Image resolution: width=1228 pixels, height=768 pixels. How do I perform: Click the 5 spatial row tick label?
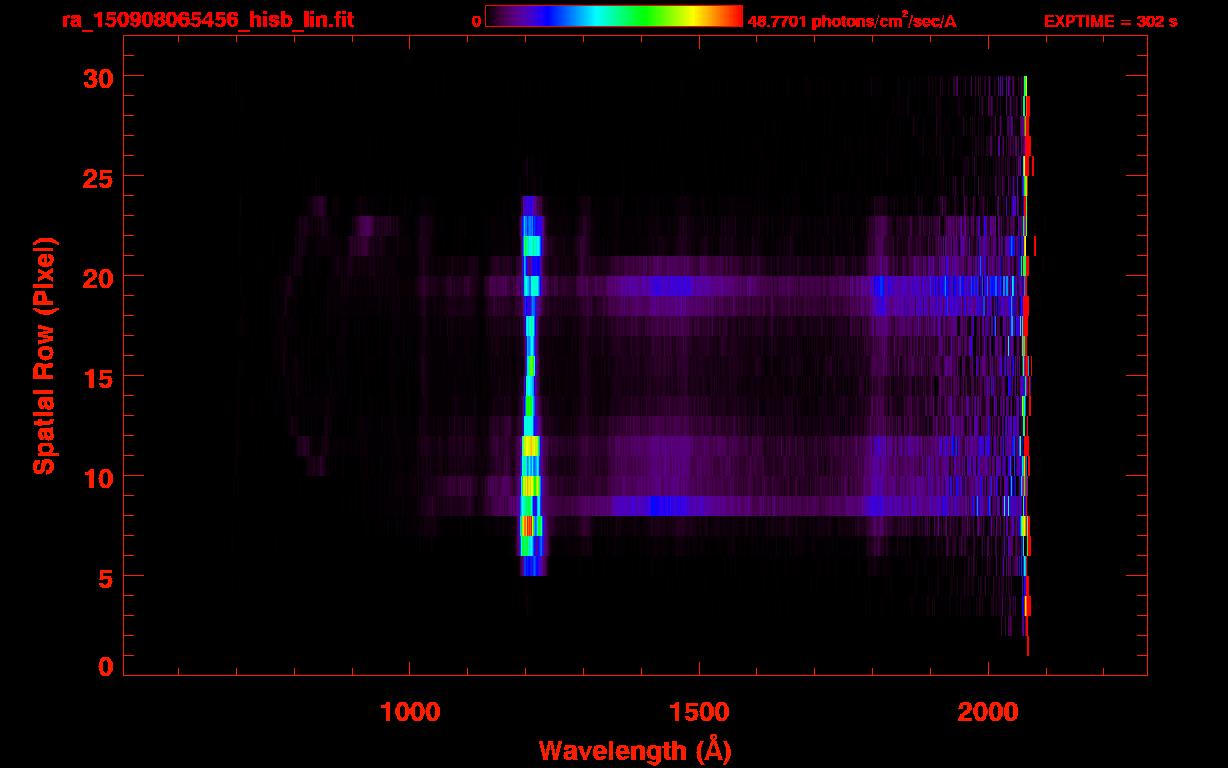pos(106,577)
